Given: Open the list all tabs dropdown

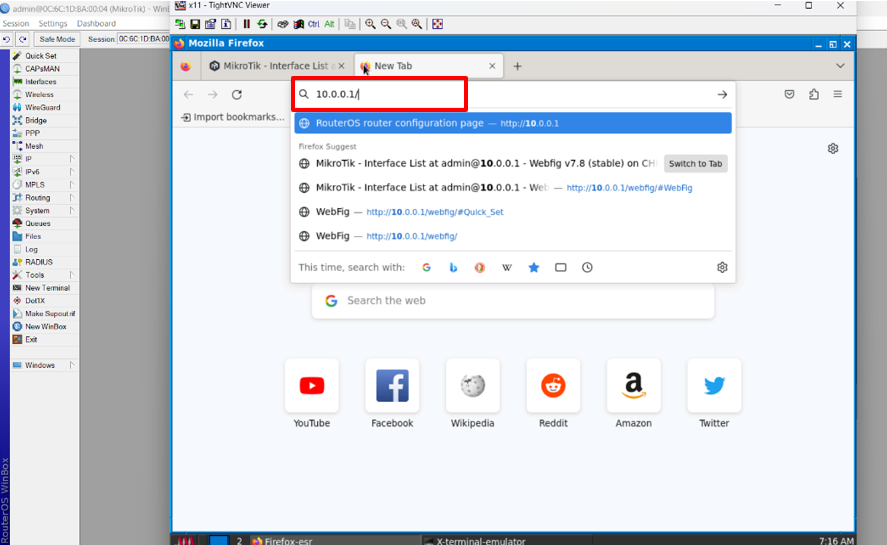Looking at the screenshot, I should pyautogui.click(x=840, y=66).
